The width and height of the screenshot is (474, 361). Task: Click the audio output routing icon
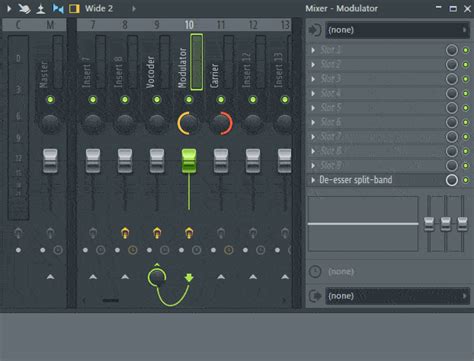[x=315, y=296]
